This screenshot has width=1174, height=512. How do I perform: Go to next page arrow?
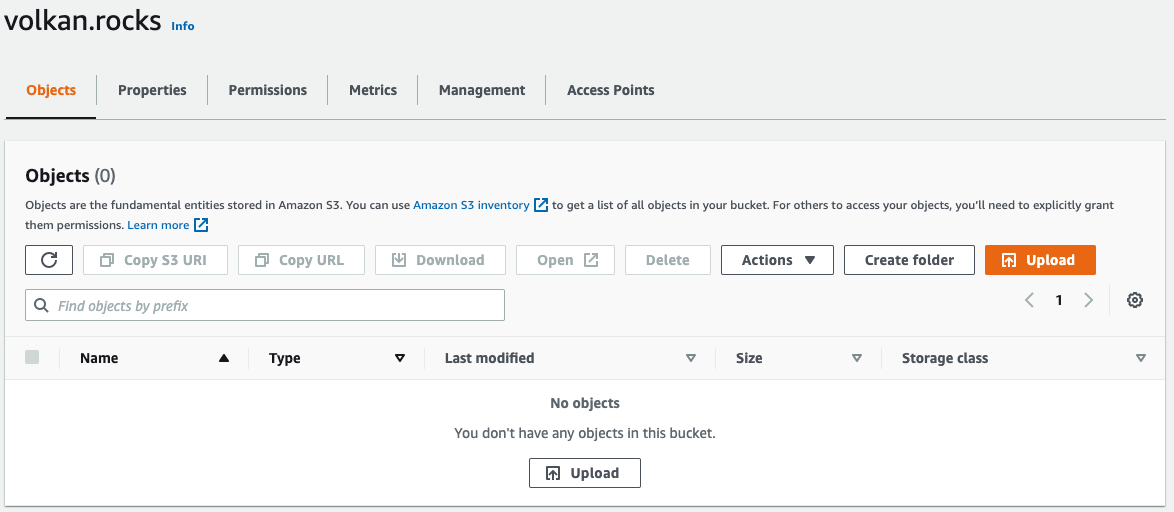click(x=1089, y=300)
